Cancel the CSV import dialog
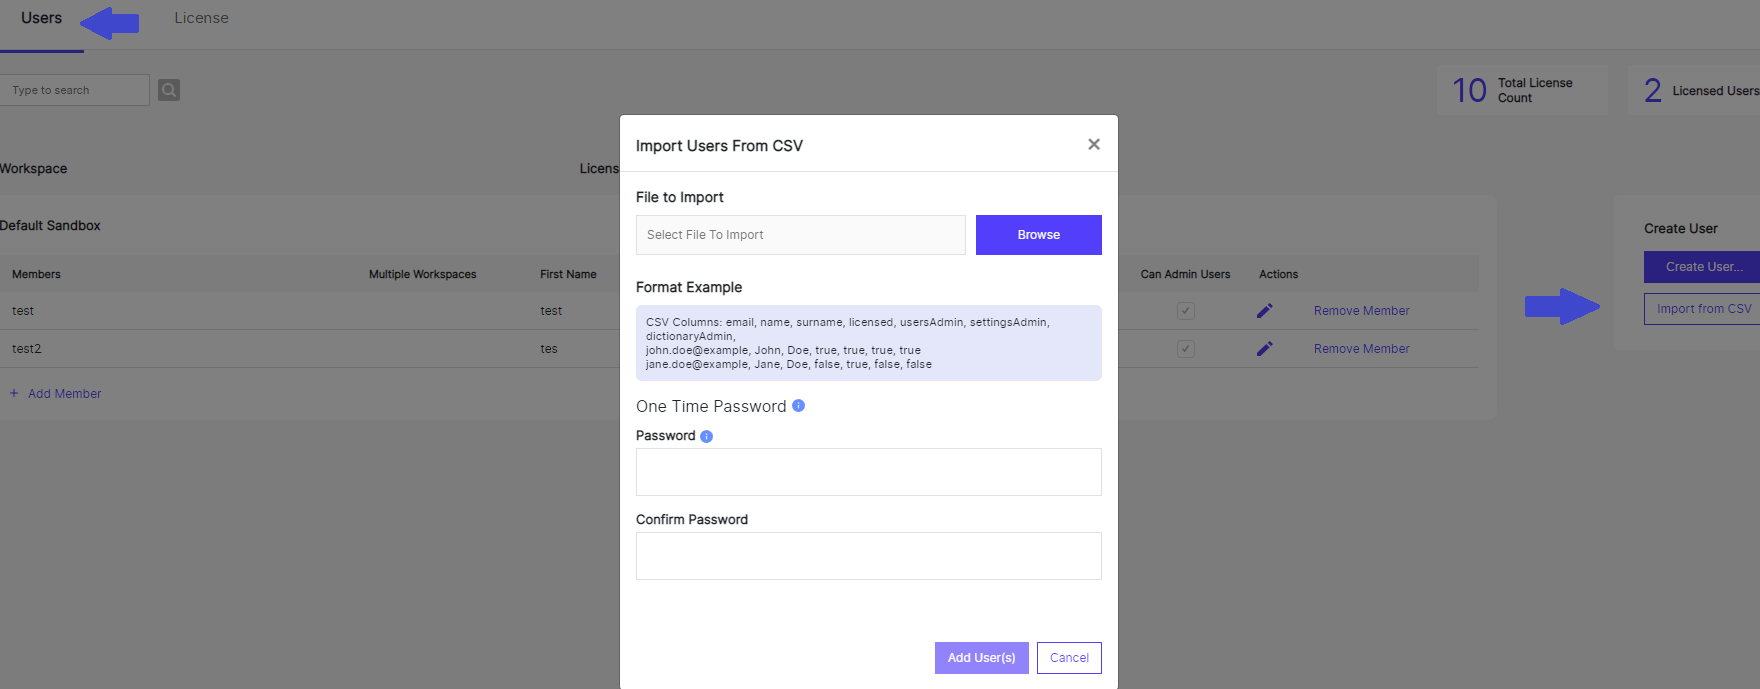Screen dimensions: 1760x689 [1069, 658]
